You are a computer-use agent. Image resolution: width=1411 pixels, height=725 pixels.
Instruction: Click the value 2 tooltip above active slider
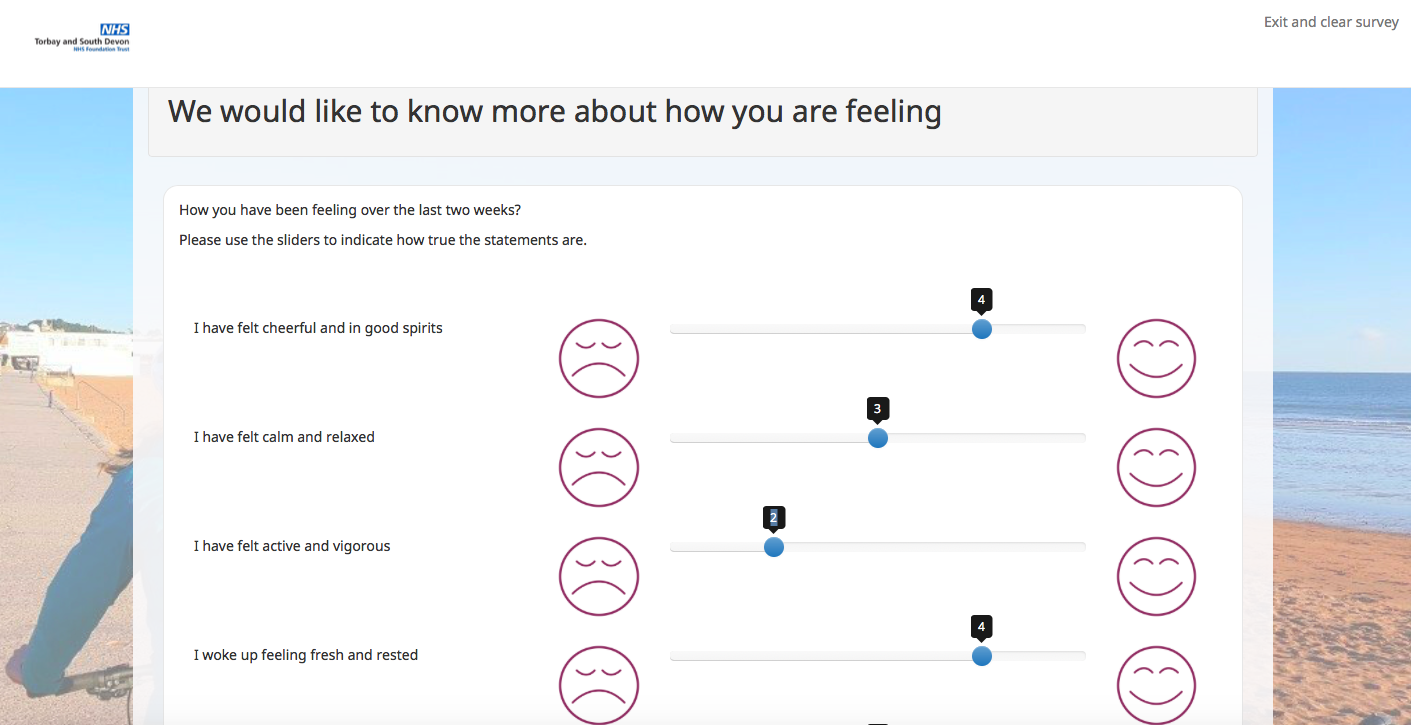[774, 518]
